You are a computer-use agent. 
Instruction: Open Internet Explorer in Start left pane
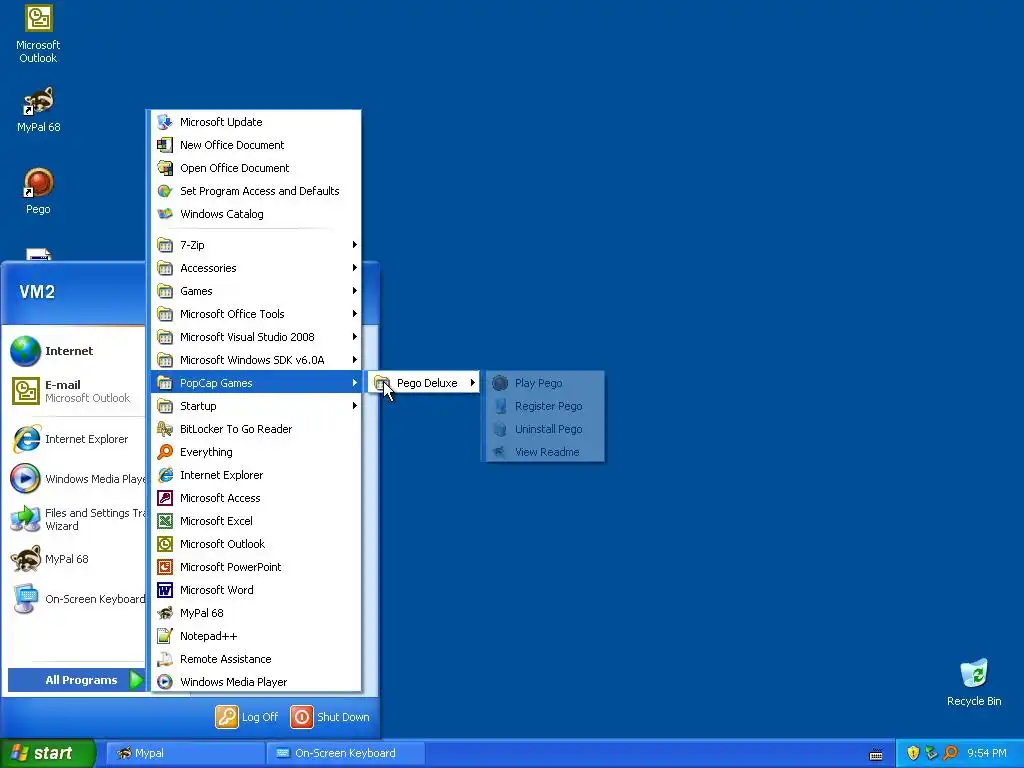[x=74, y=440]
